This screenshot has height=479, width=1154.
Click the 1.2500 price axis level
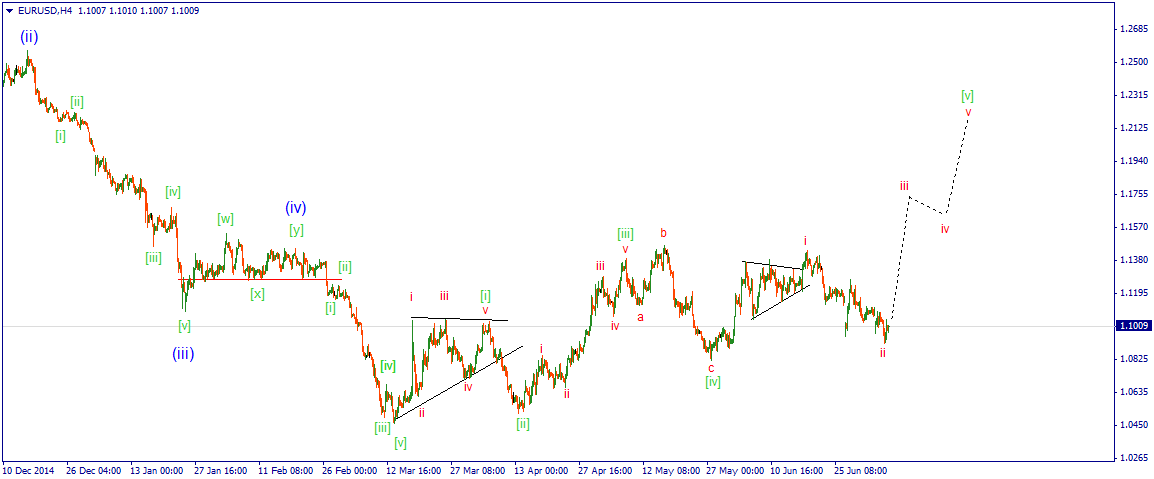(1132, 63)
